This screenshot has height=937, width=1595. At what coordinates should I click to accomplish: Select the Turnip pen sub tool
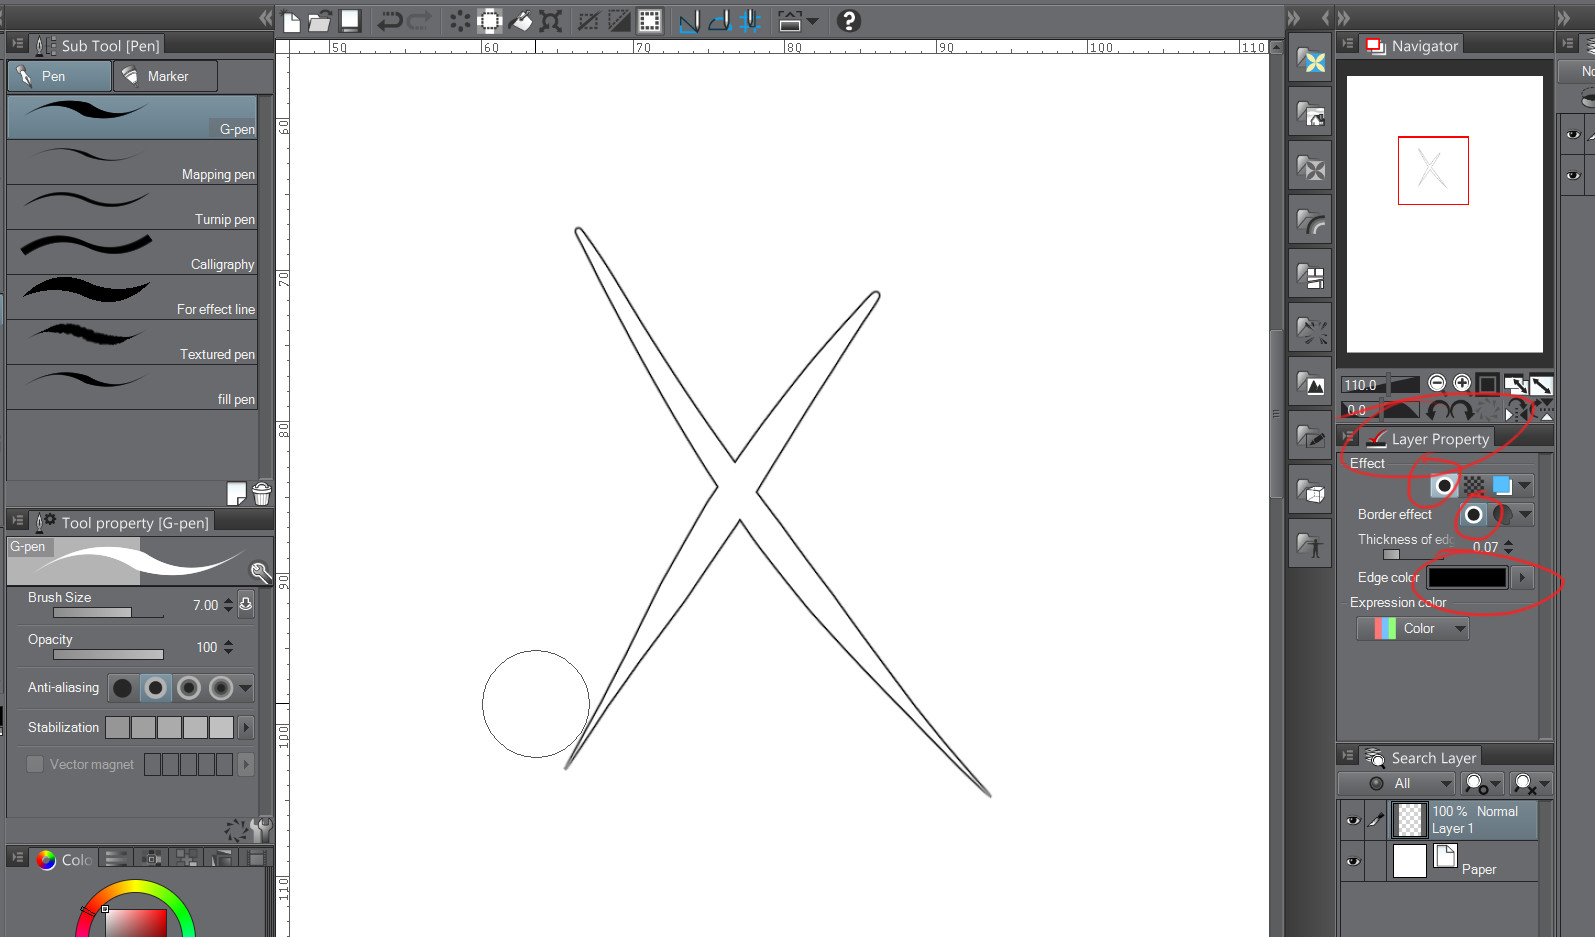pyautogui.click(x=132, y=207)
